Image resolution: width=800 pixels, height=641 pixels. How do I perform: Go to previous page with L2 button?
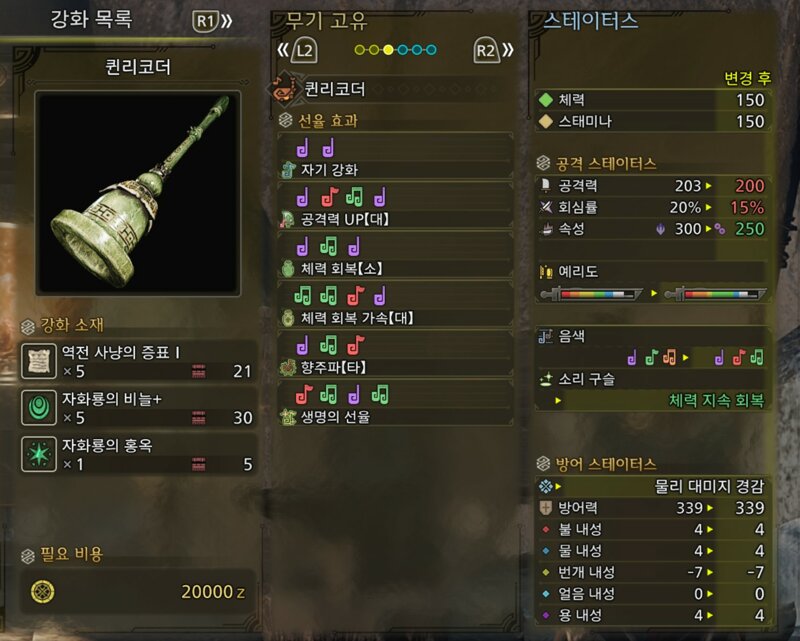[x=297, y=50]
